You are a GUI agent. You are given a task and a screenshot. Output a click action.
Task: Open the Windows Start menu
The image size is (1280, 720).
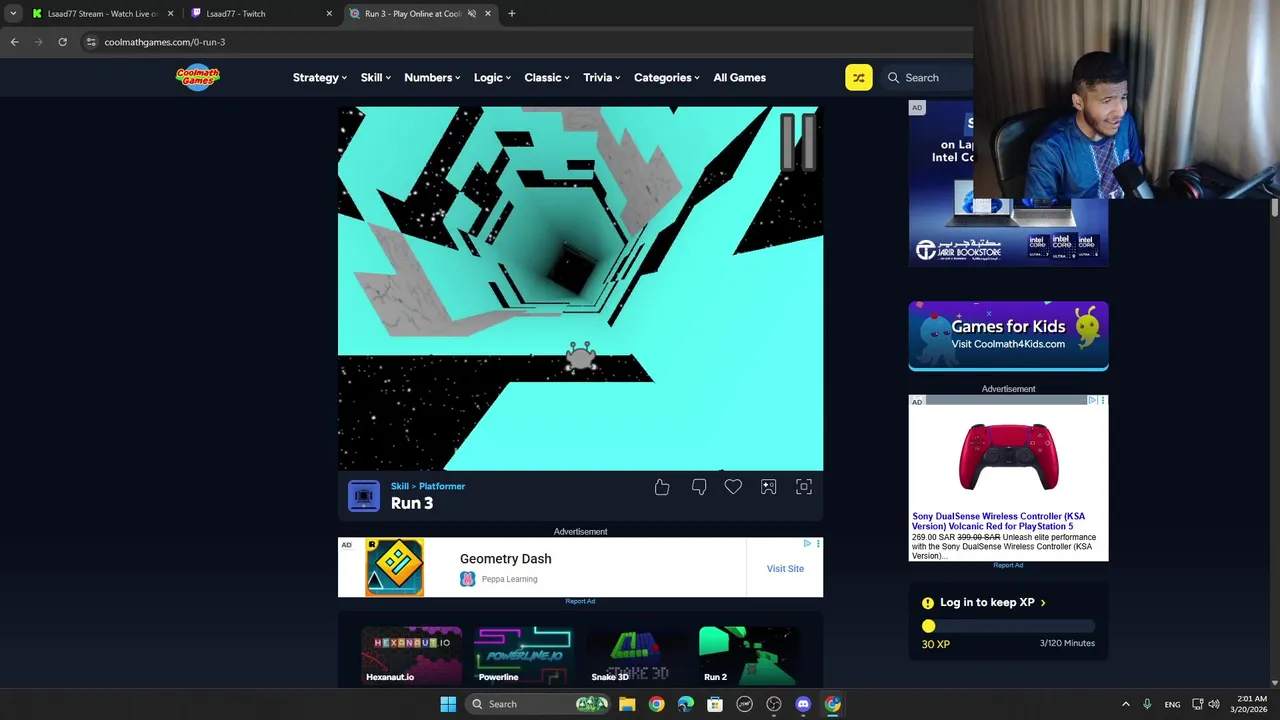coord(448,704)
